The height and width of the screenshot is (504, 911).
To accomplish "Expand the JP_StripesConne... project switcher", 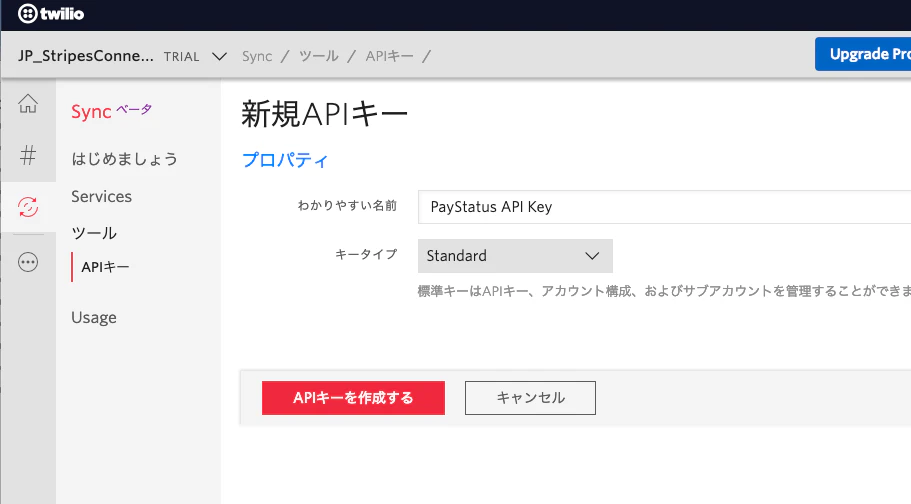I will click(219, 56).
